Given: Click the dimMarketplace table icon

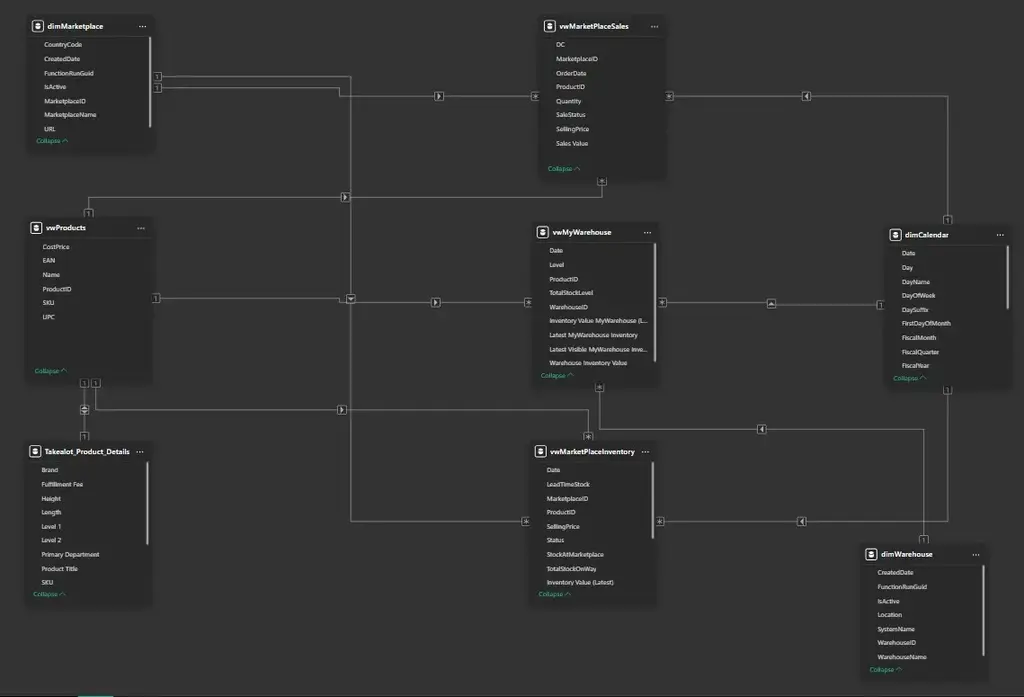Looking at the screenshot, I should tap(37, 26).
